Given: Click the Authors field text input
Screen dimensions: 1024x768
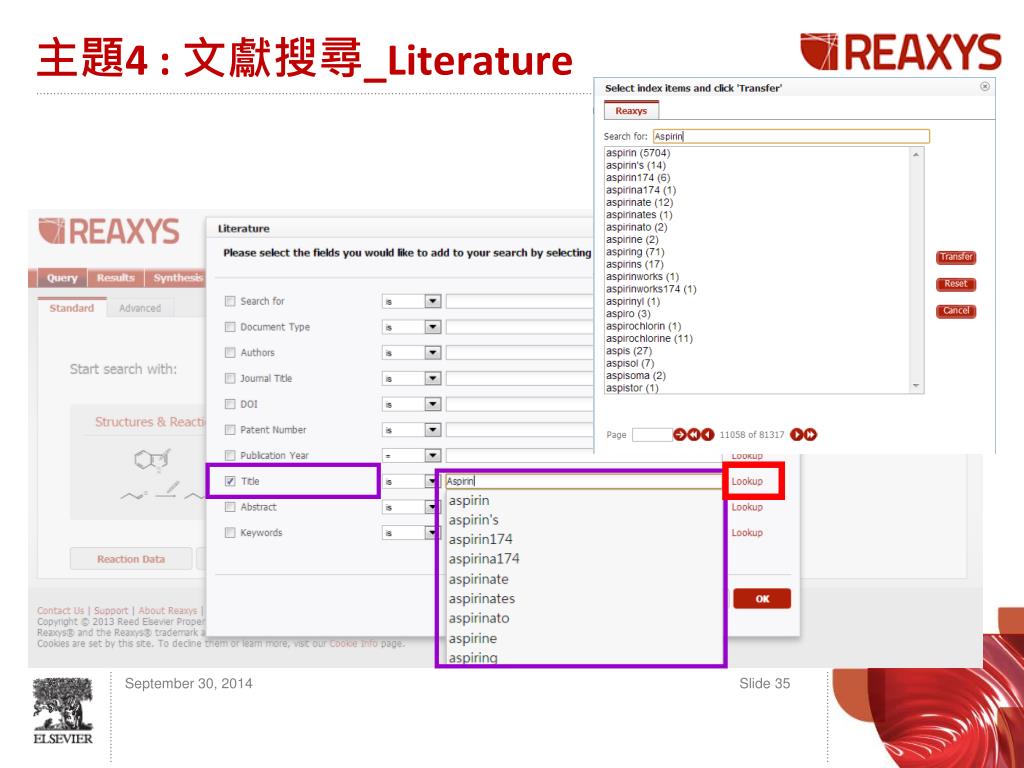Looking at the screenshot, I should point(519,353).
